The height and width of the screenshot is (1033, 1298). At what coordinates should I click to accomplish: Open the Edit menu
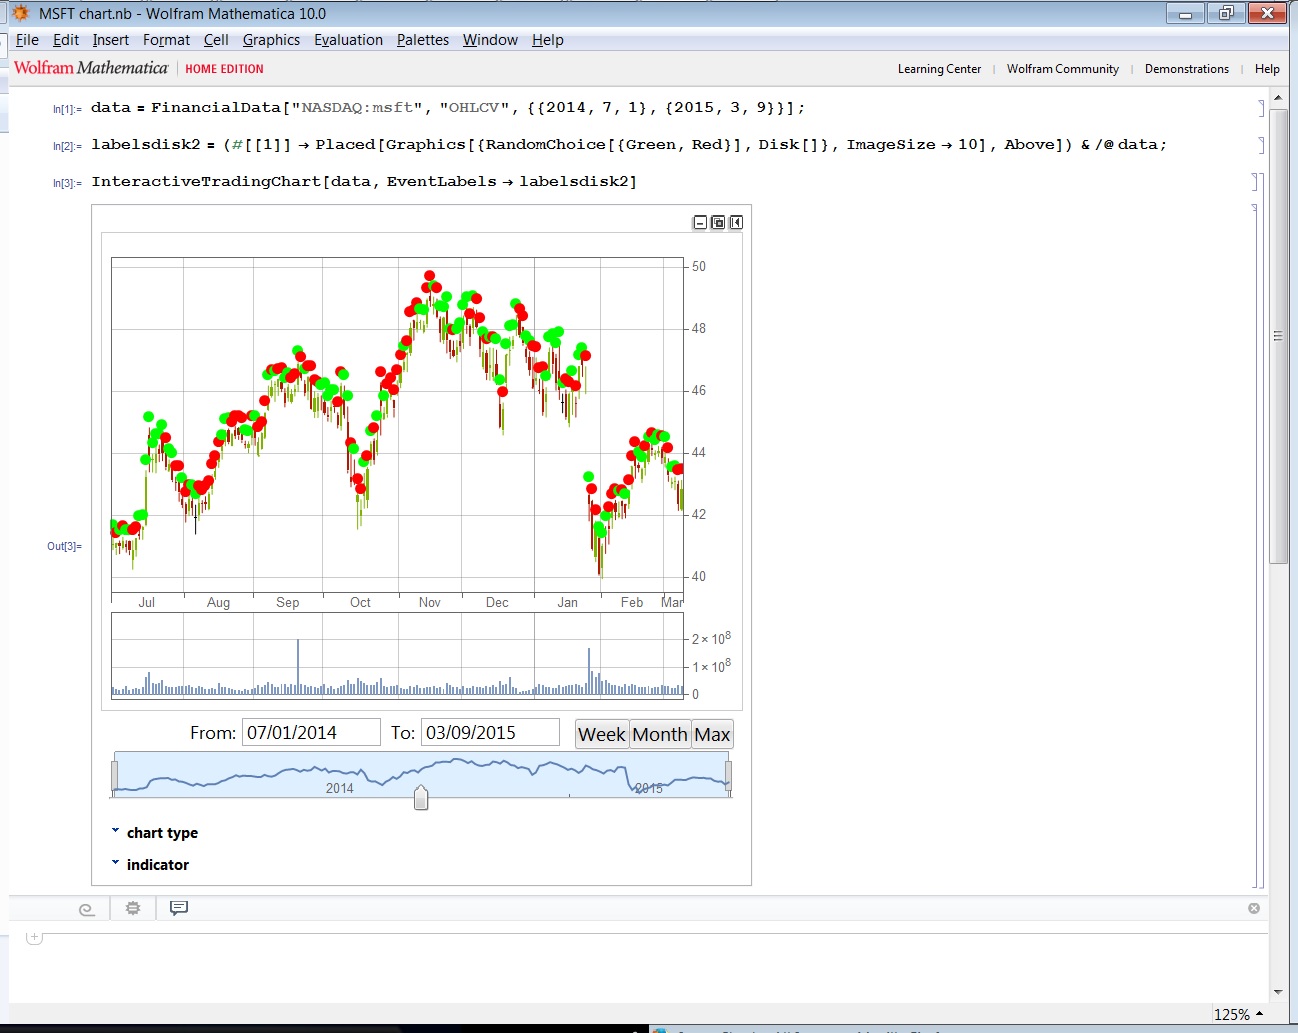66,40
